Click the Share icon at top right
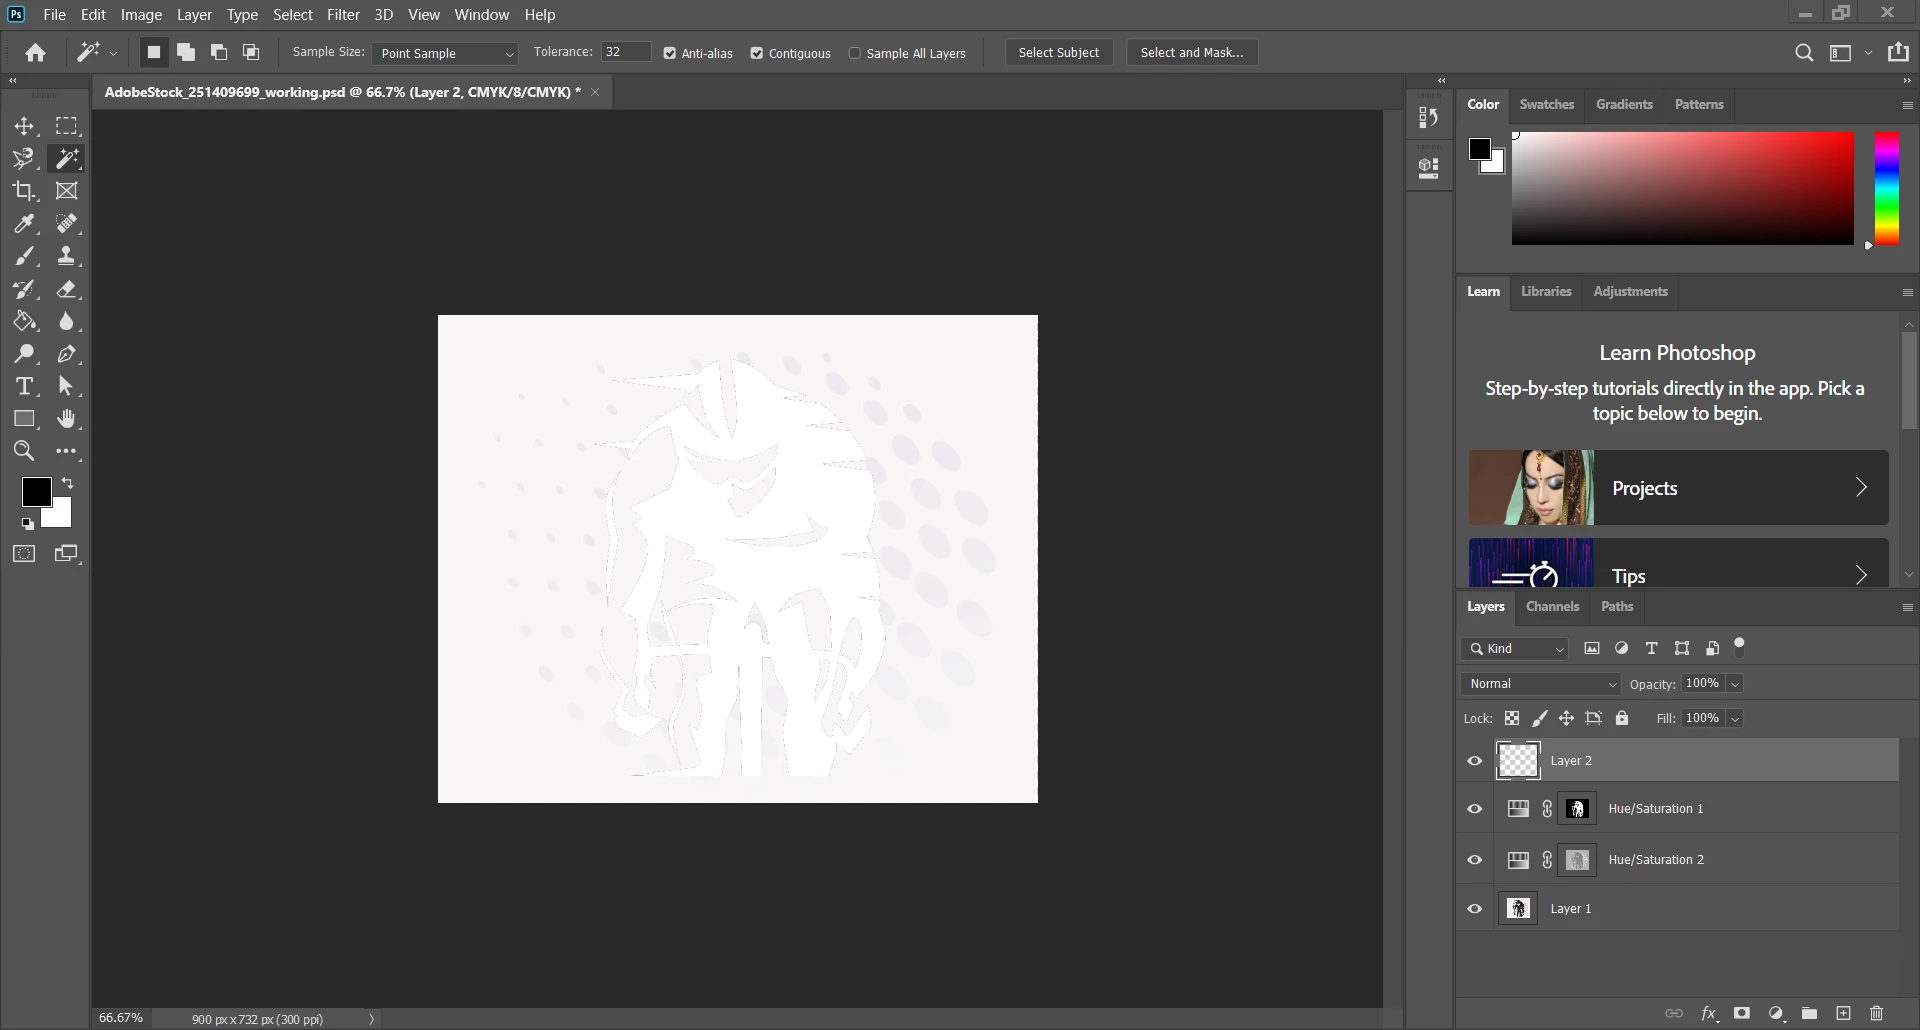 point(1898,53)
